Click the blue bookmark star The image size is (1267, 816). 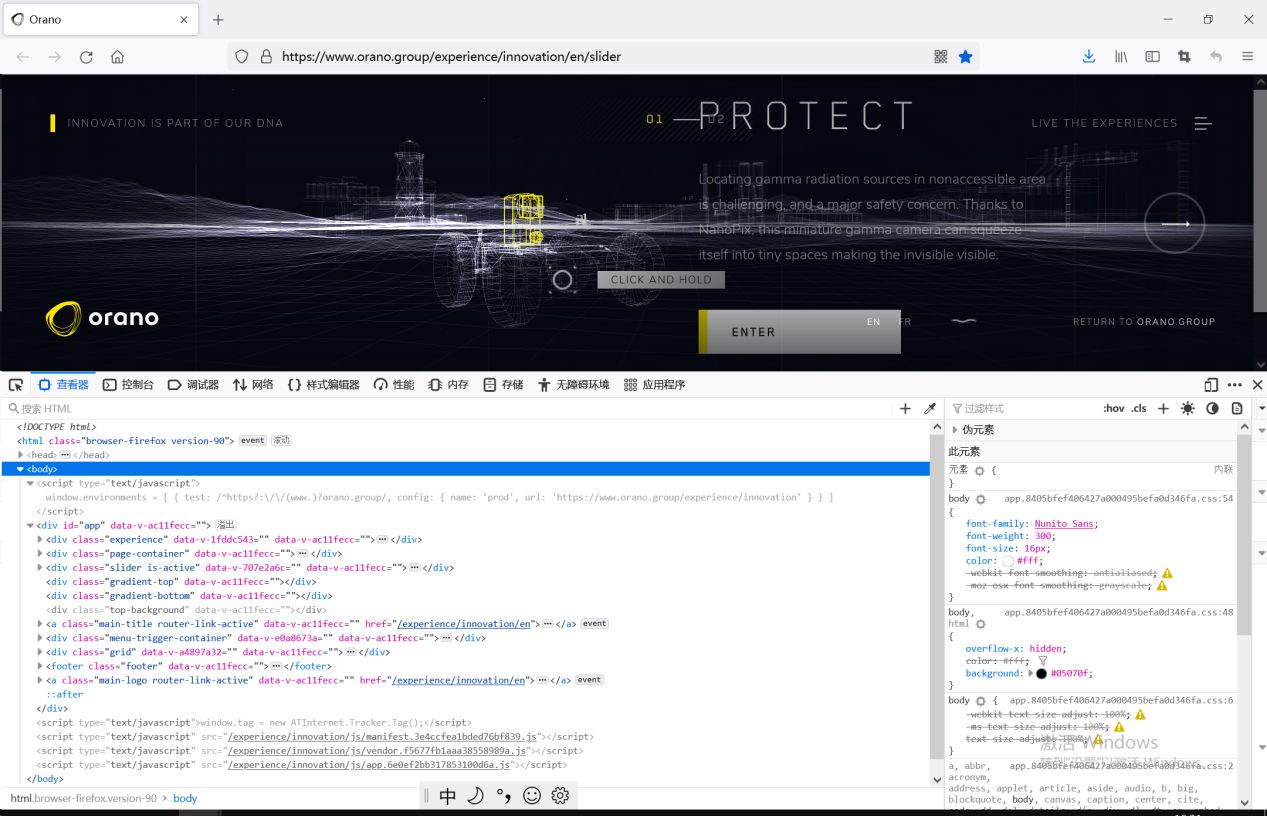pyautogui.click(x=965, y=57)
